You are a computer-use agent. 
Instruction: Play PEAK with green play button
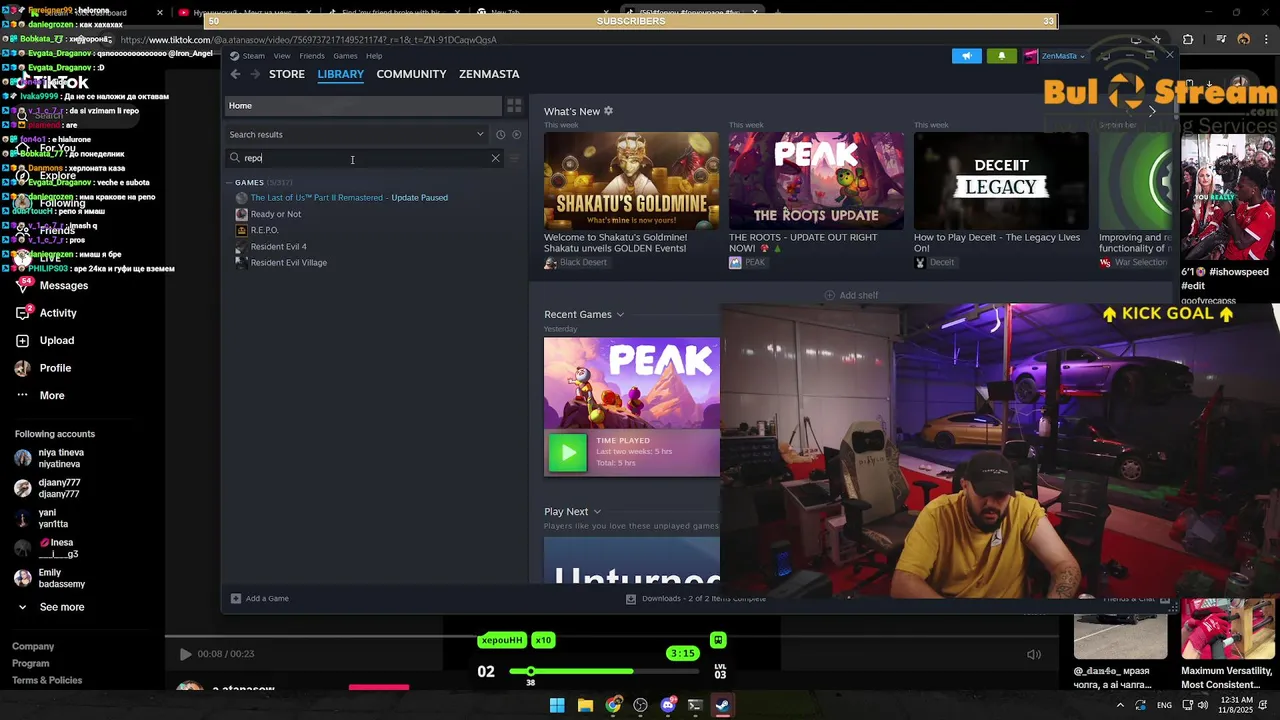click(x=568, y=452)
